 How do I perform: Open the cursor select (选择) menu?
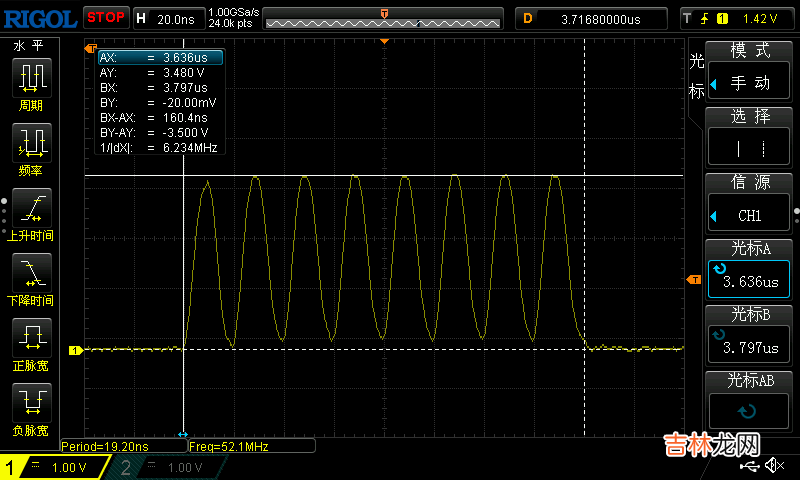pyautogui.click(x=750, y=138)
